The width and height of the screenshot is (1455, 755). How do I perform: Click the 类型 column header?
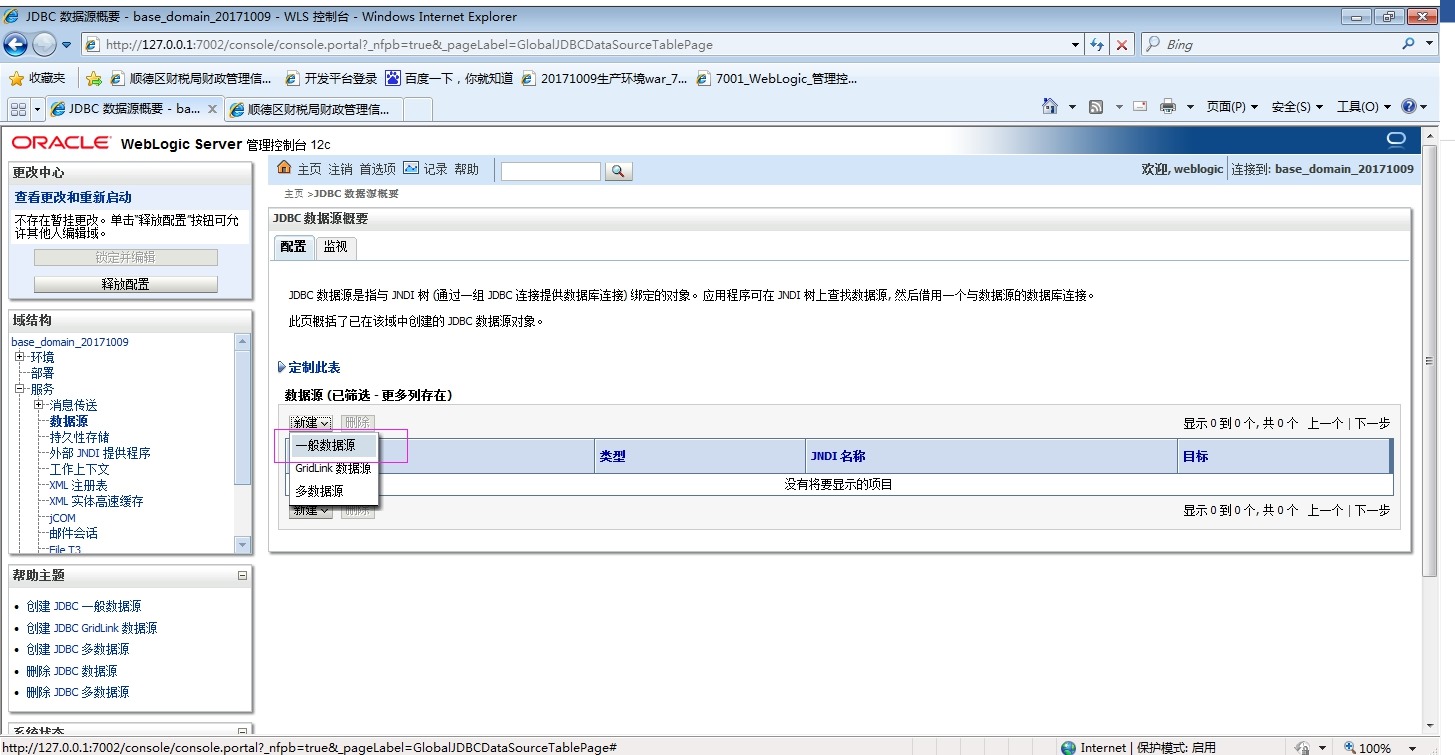click(612, 456)
